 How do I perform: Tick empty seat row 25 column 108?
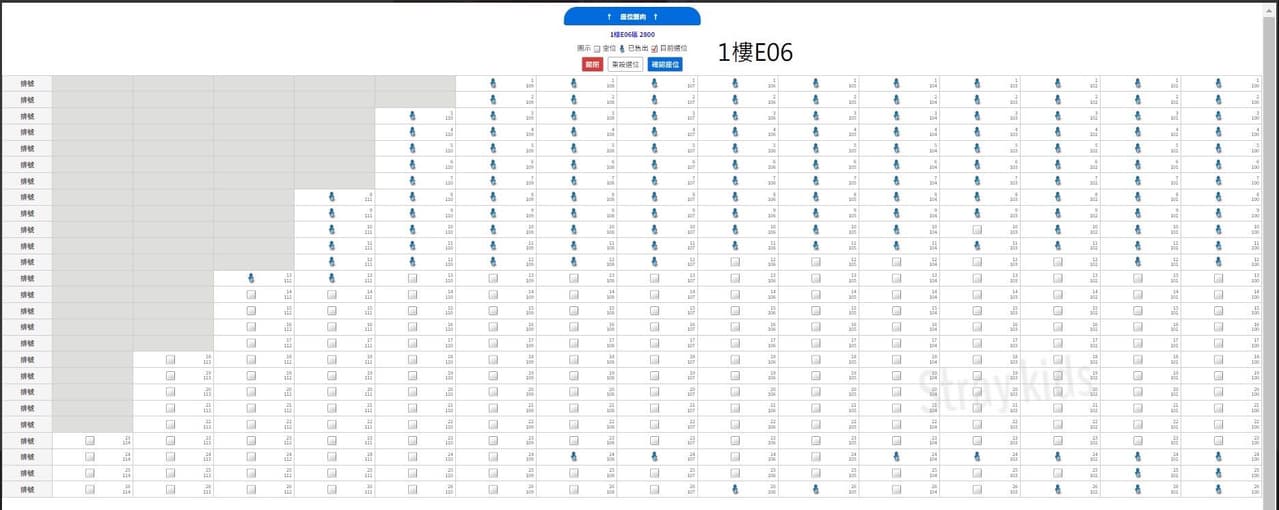click(574, 472)
